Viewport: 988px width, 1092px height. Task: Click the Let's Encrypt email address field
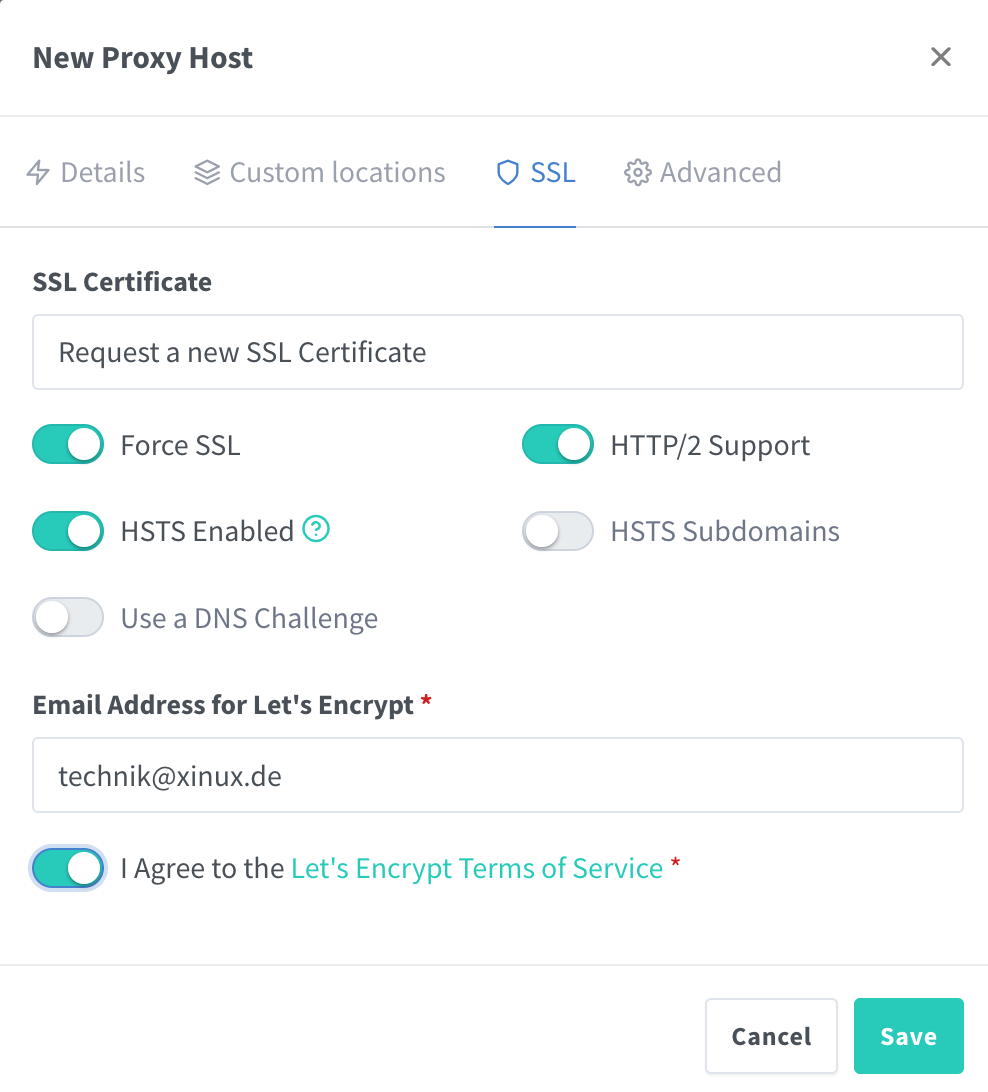pyautogui.click(x=497, y=775)
